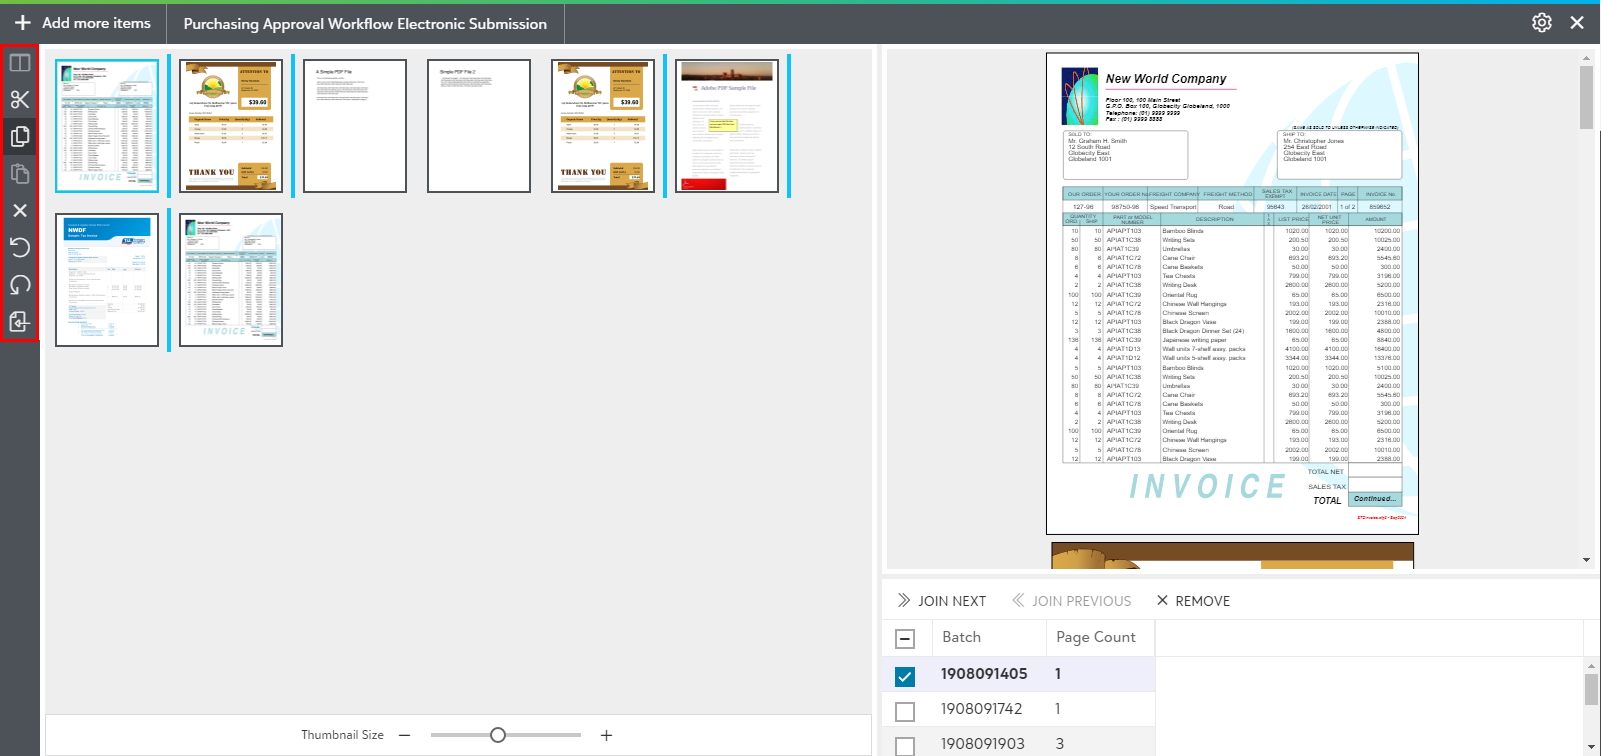
Task: Toggle the select-all batches header checkbox
Action: pos(905,638)
